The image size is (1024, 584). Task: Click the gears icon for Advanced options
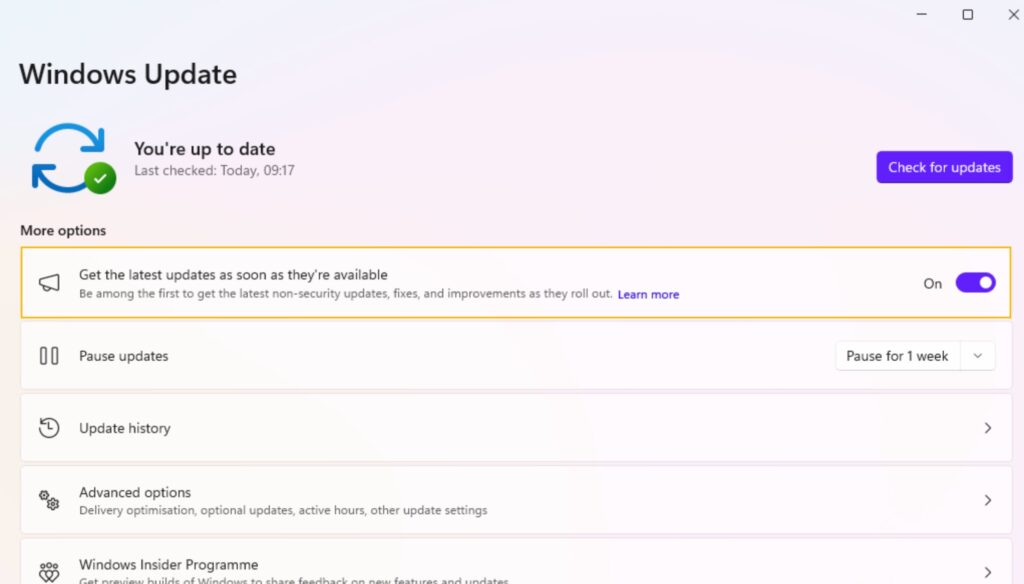49,500
